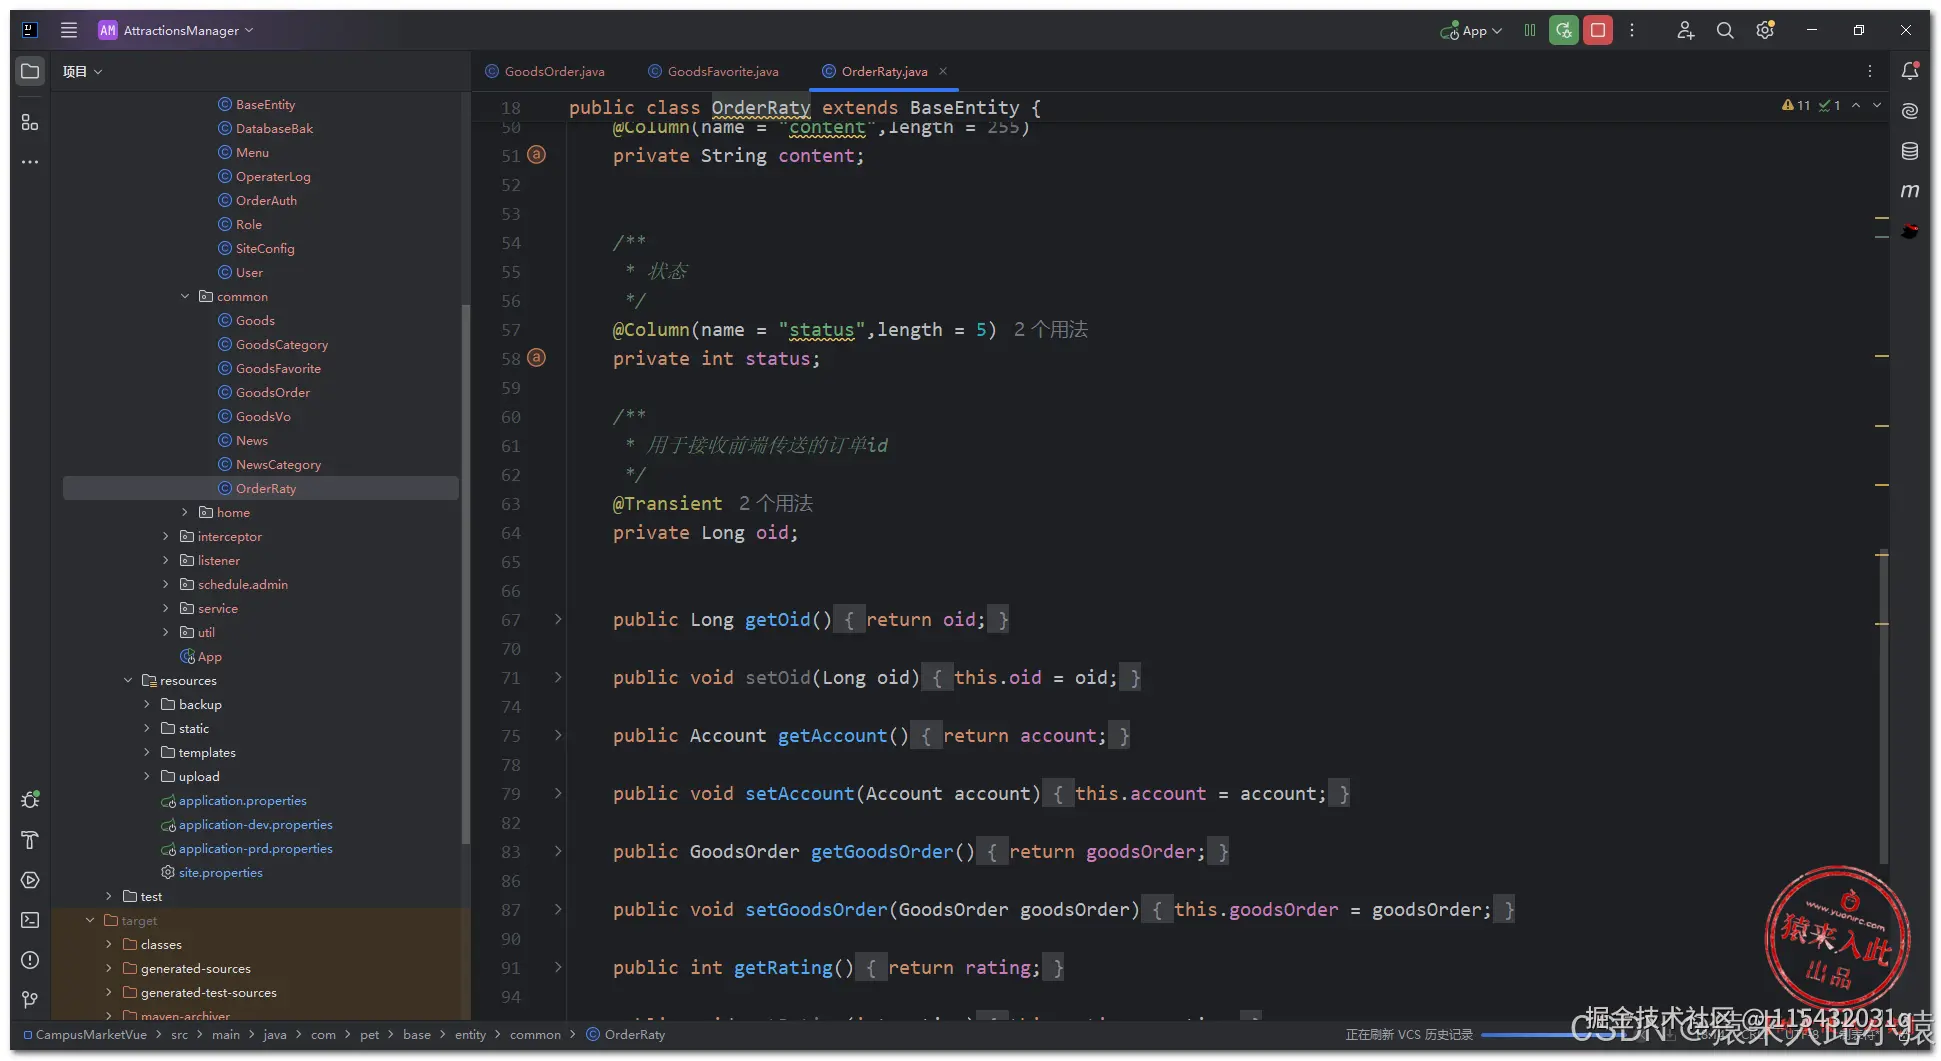Jump to next highlighted problem arrow
The image size is (1941, 1061).
[x=1877, y=105]
